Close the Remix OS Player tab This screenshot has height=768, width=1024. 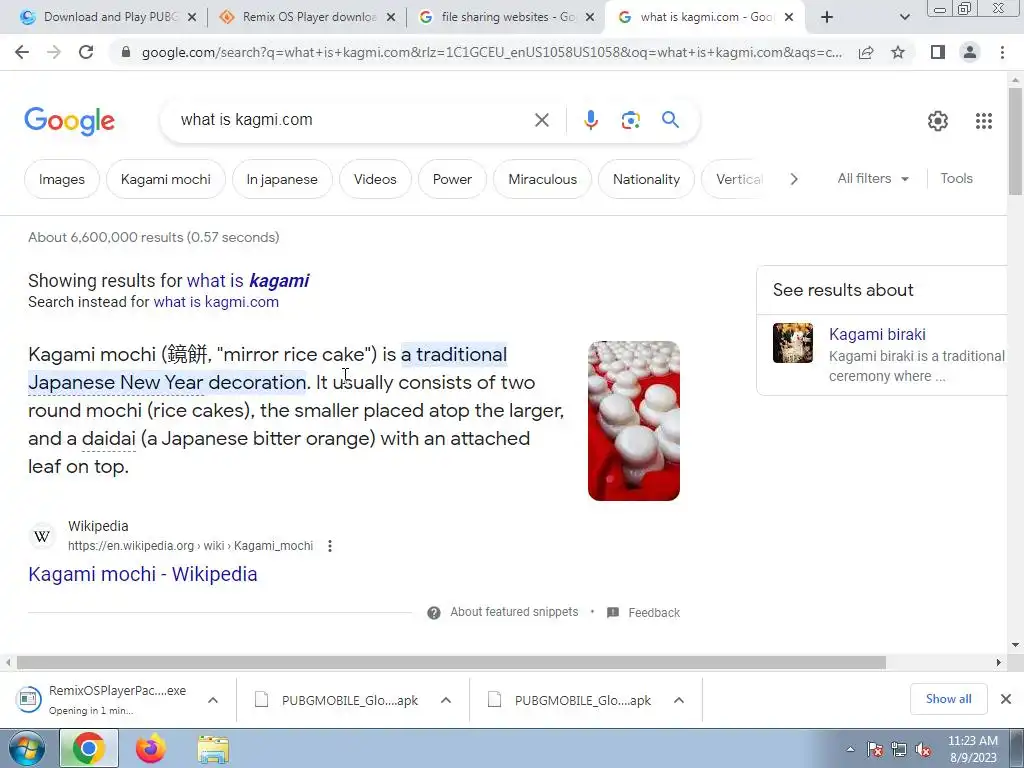click(x=391, y=18)
